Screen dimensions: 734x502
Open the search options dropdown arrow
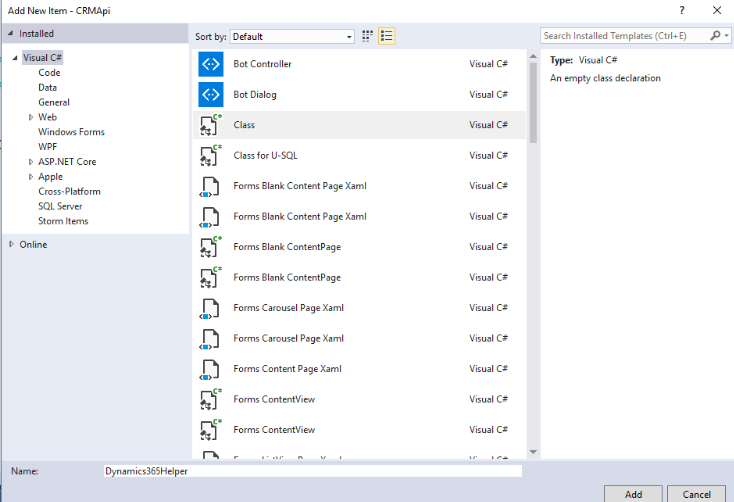[x=726, y=36]
